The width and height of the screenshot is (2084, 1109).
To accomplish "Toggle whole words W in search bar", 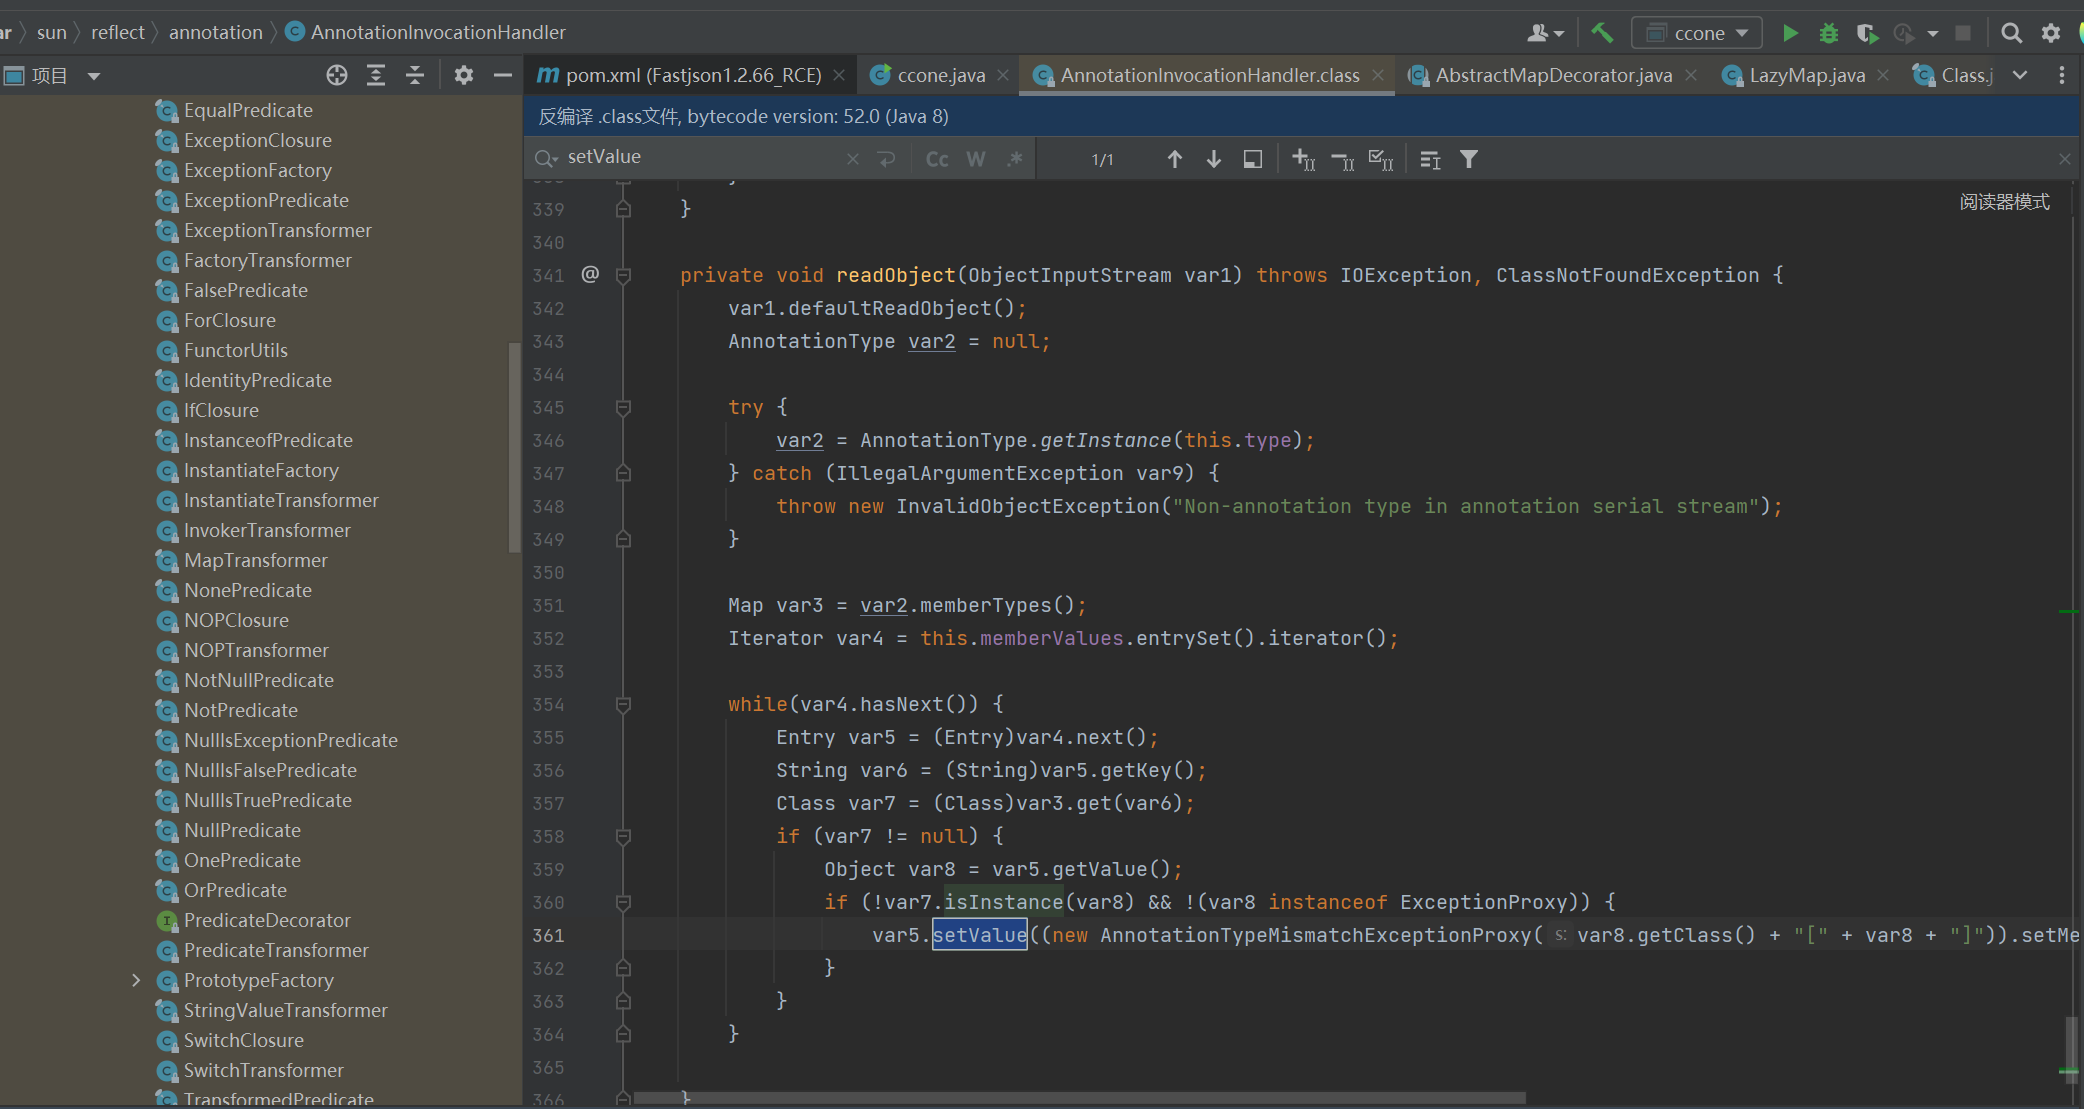I will click(x=976, y=159).
